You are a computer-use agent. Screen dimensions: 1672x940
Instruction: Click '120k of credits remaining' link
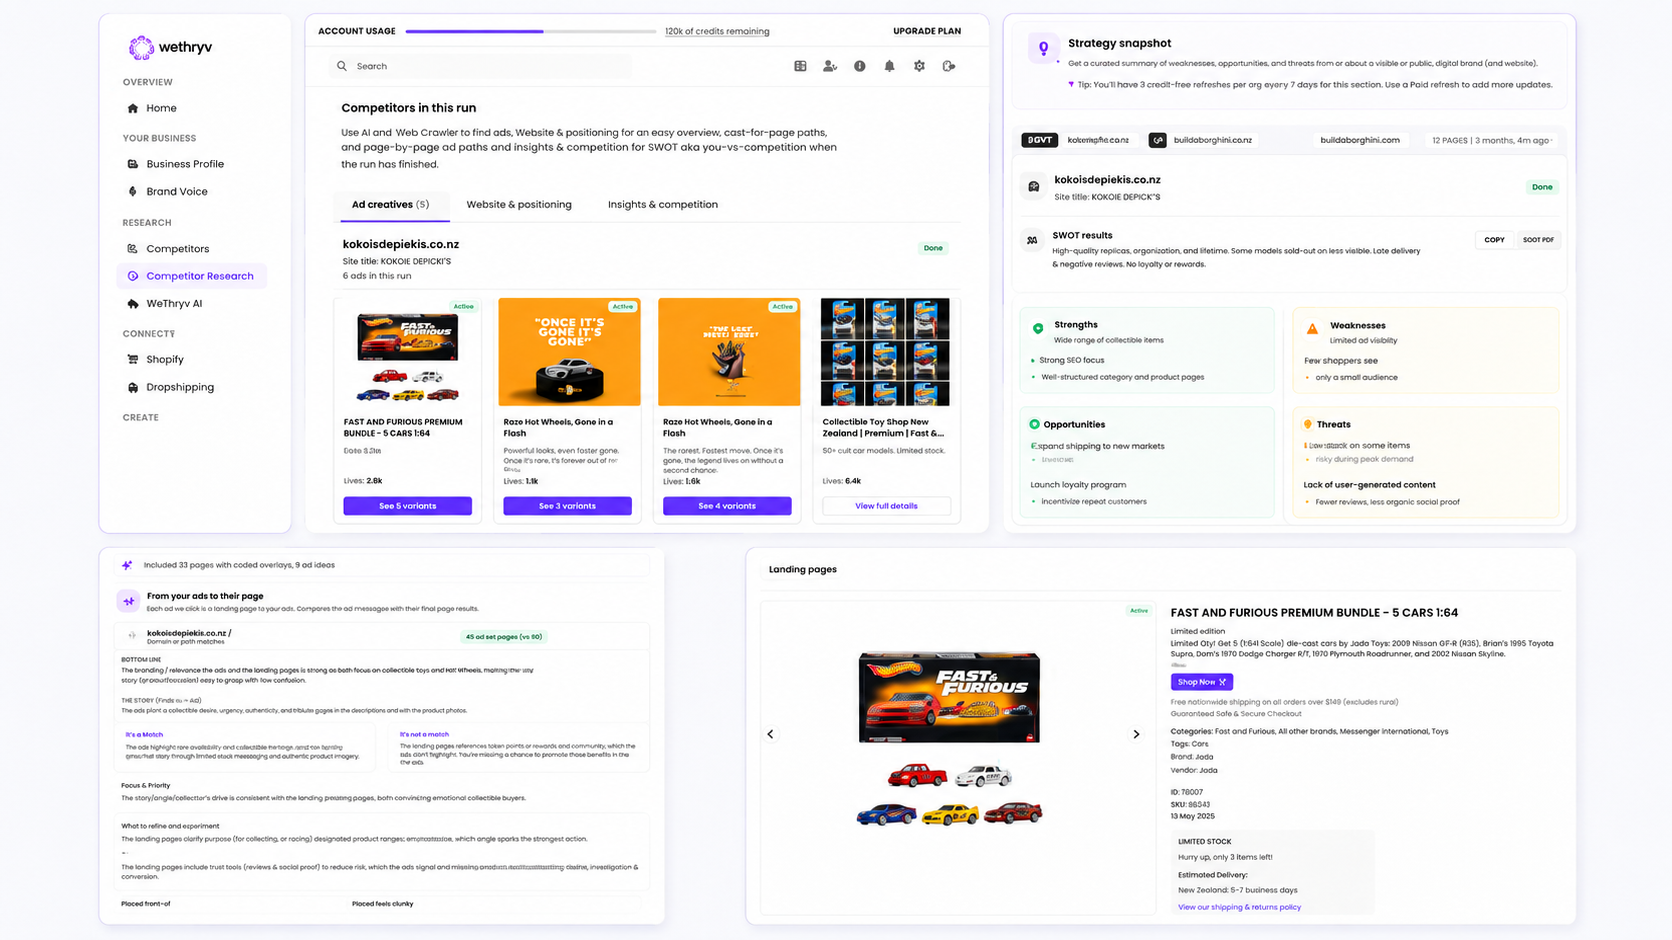717,32
